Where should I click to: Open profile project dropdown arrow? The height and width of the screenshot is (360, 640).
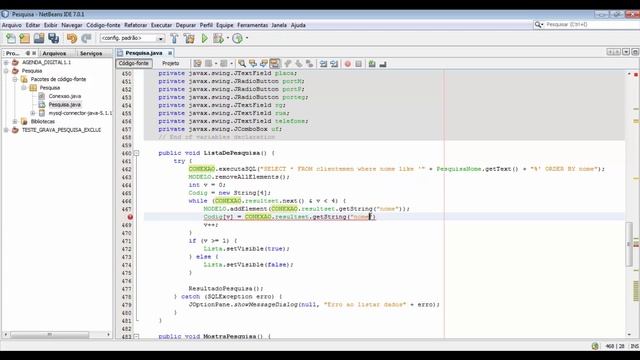[247, 38]
